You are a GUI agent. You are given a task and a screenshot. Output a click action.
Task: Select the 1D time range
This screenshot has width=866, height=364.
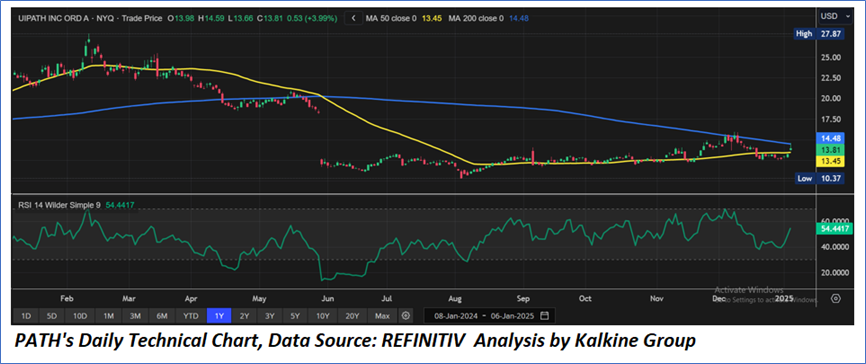(x=26, y=316)
